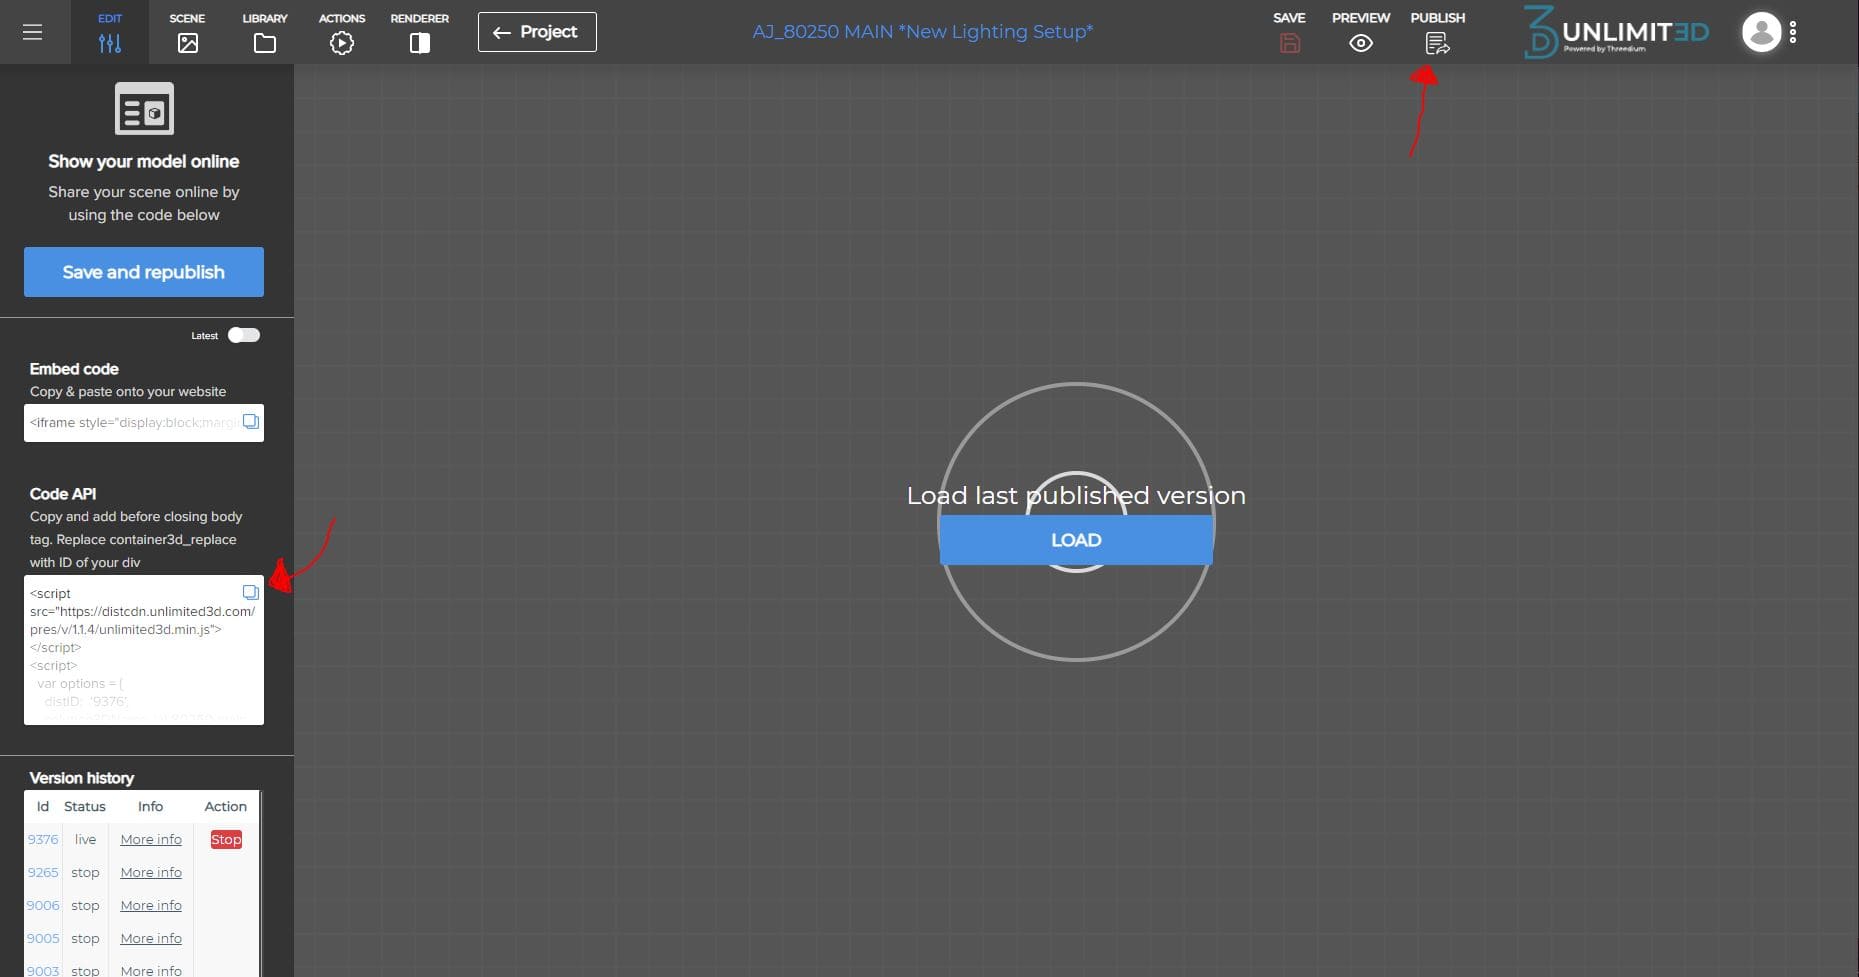The height and width of the screenshot is (977, 1859).
Task: Select version id 9265
Action: (x=43, y=873)
